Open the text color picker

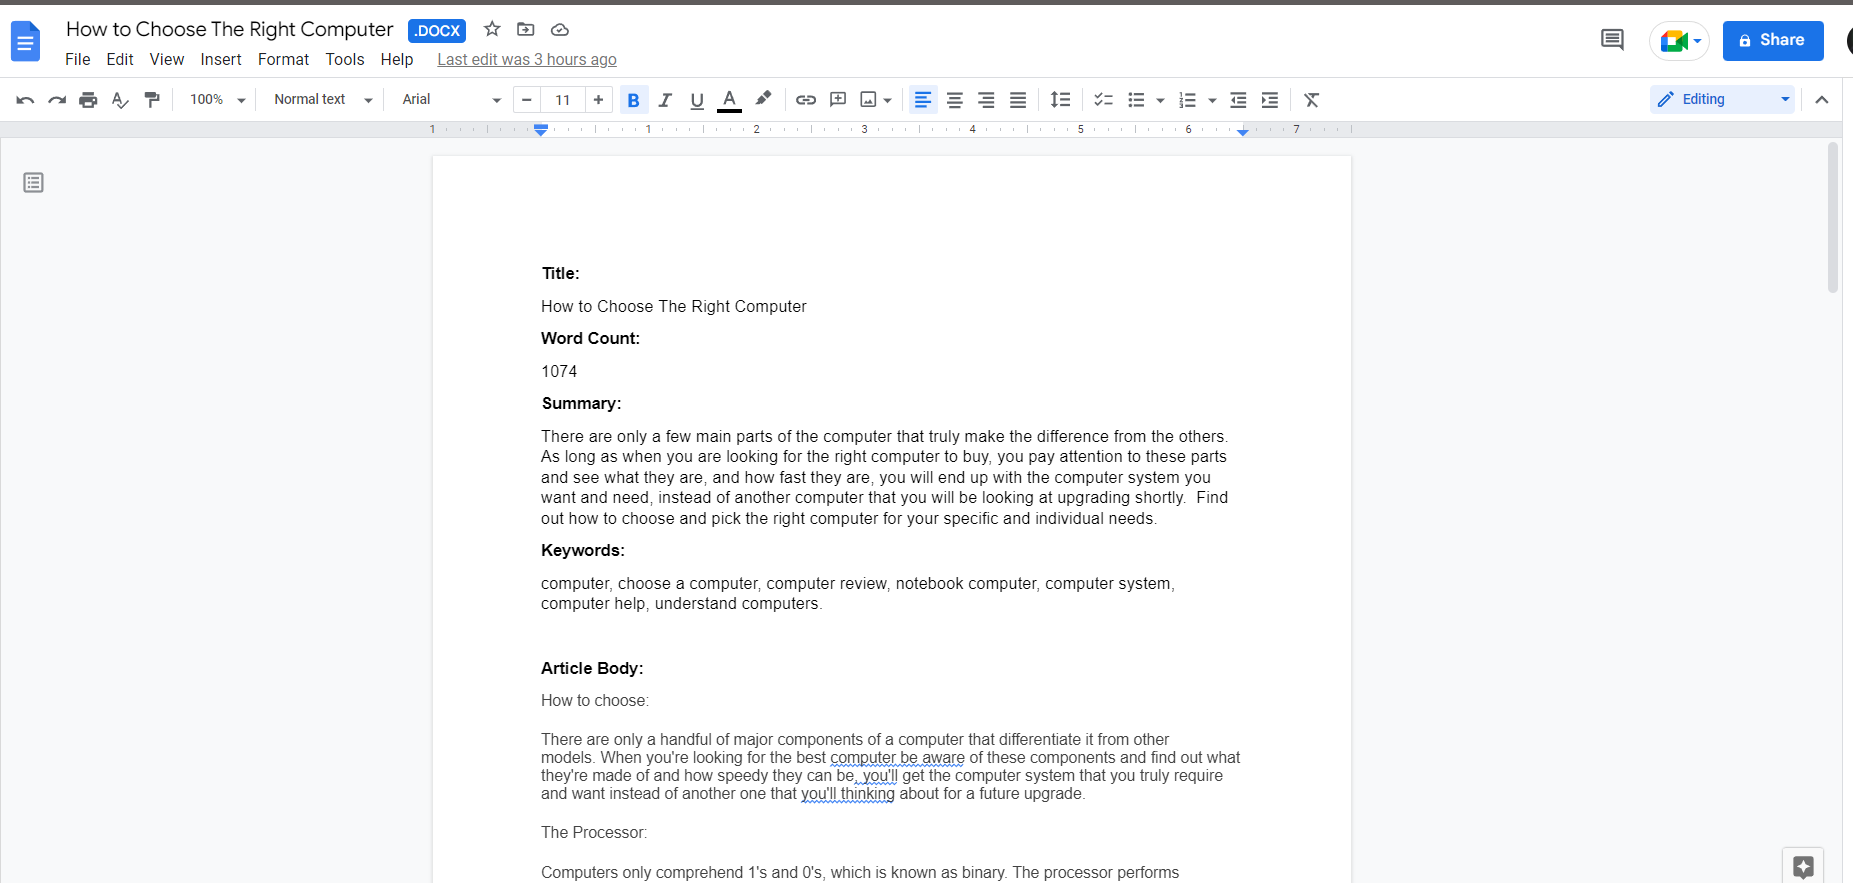coord(730,100)
